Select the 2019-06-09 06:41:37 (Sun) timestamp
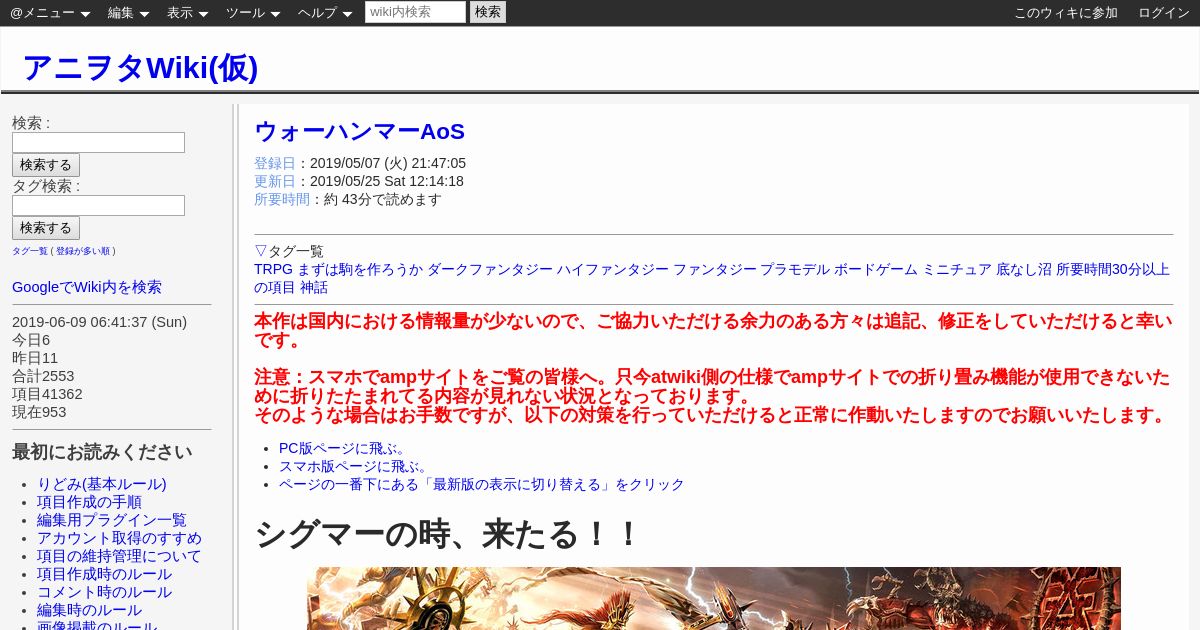 99,322
